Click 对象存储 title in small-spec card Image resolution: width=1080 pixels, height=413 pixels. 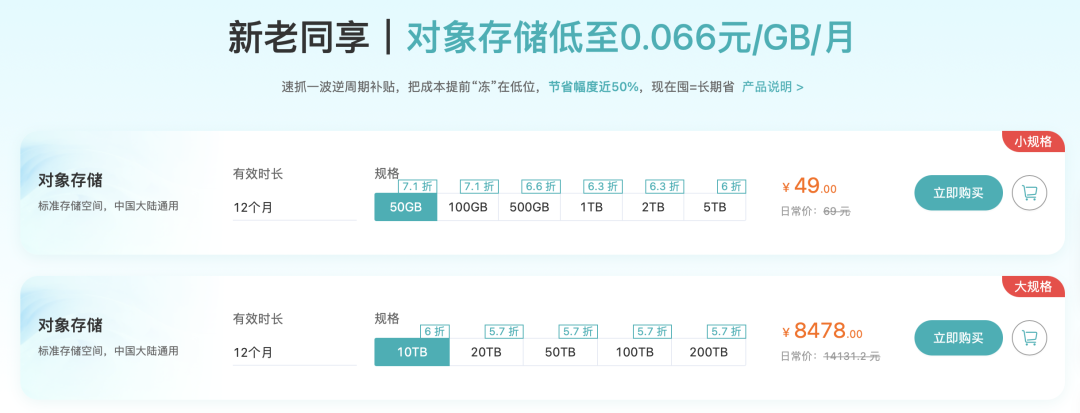[70, 181]
